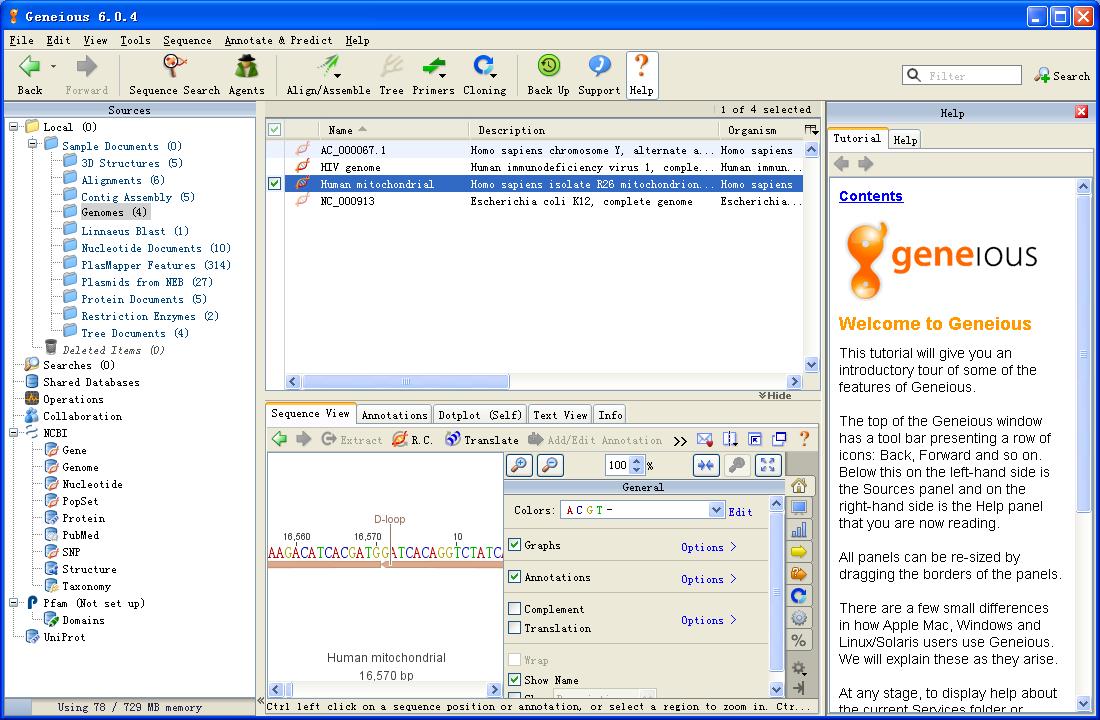1100x720 pixels.
Task: Collapse the Sample Documents tree node
Action: point(32,144)
